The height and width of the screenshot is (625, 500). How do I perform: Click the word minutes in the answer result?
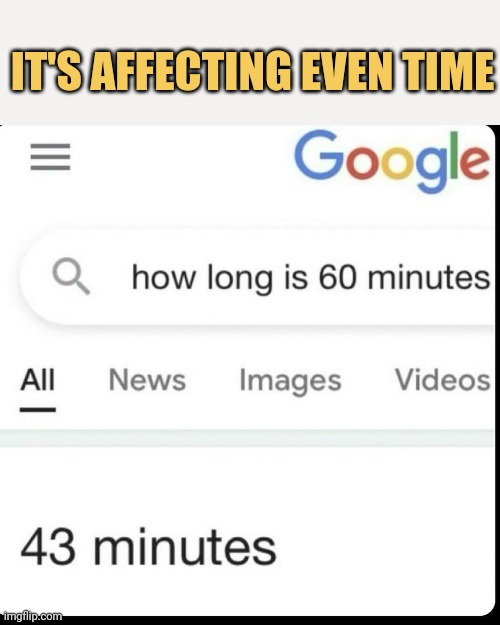point(185,546)
